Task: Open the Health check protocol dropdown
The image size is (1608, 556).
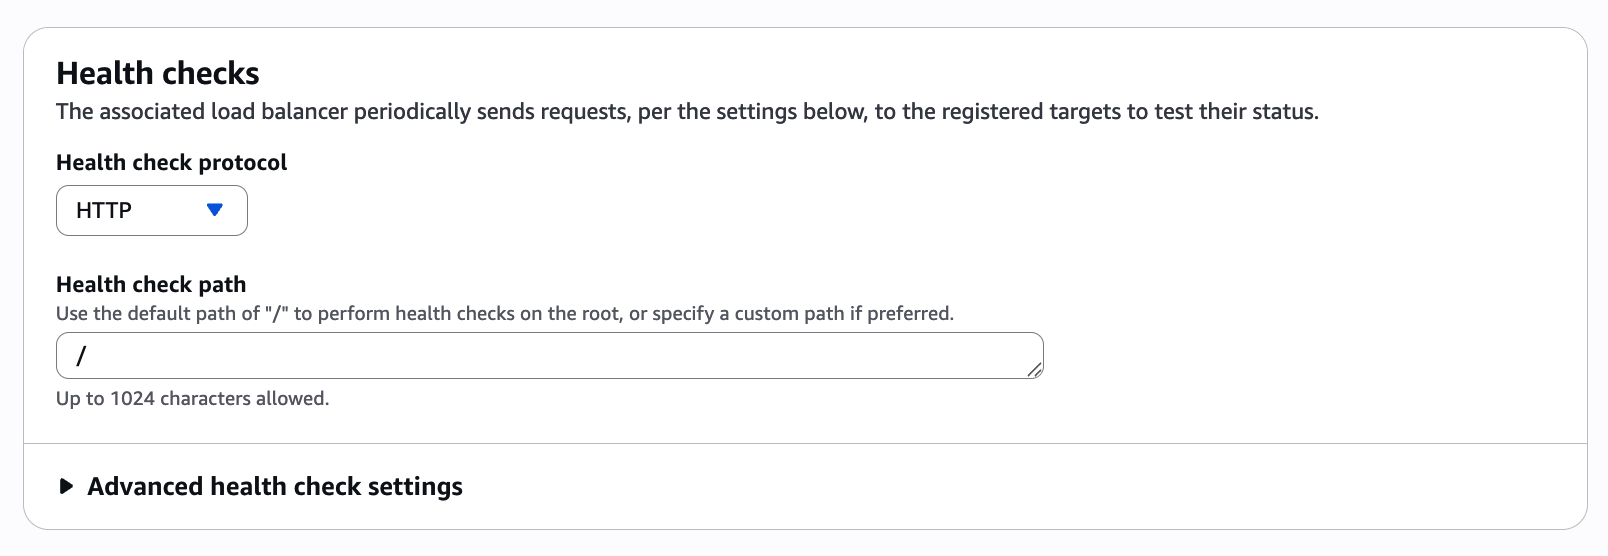Action: [x=151, y=210]
